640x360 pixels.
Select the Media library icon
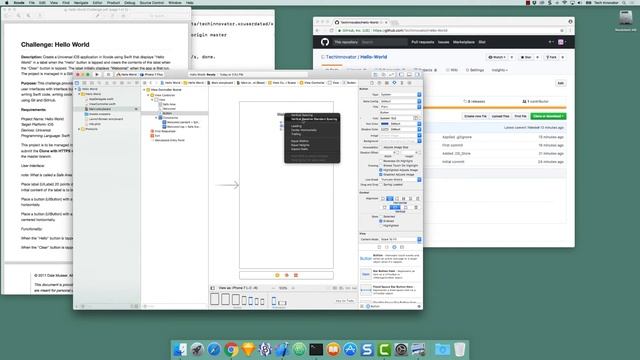(402, 247)
